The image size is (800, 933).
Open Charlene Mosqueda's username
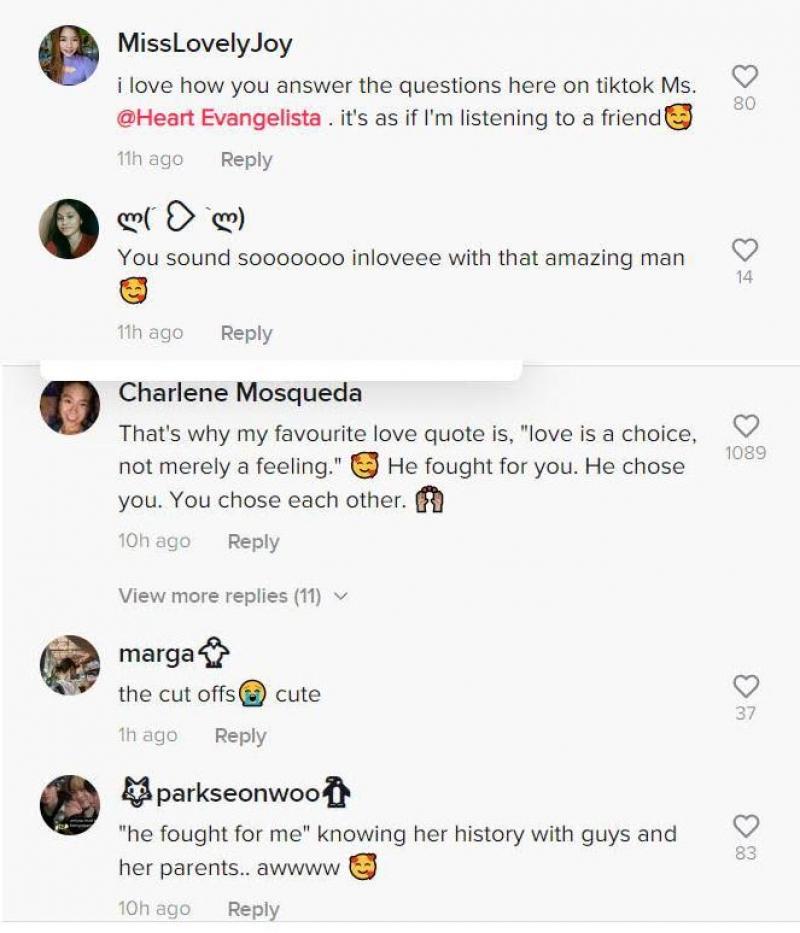tap(240, 393)
